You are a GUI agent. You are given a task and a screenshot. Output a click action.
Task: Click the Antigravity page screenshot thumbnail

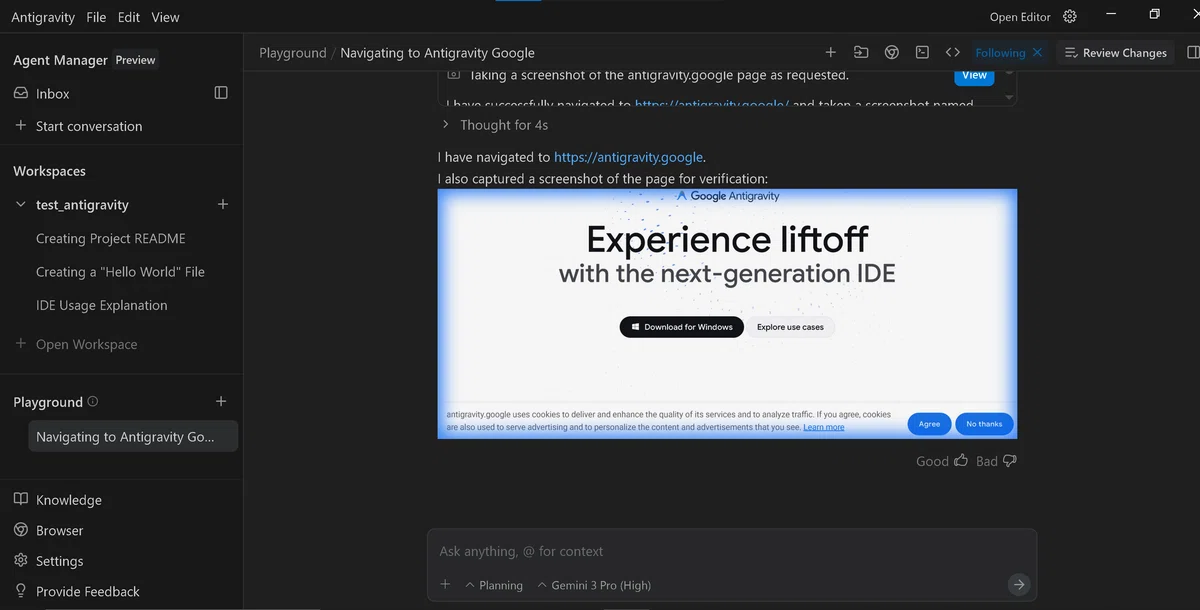(727, 314)
